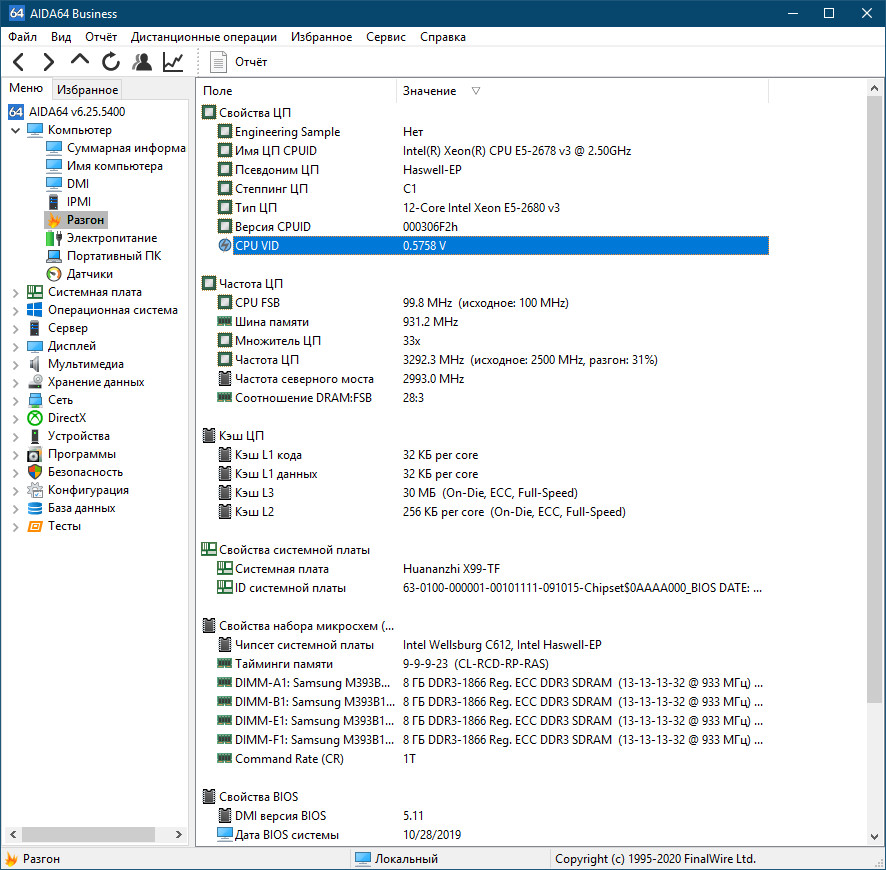
Task: Open the Вид menu
Action: coord(61,37)
